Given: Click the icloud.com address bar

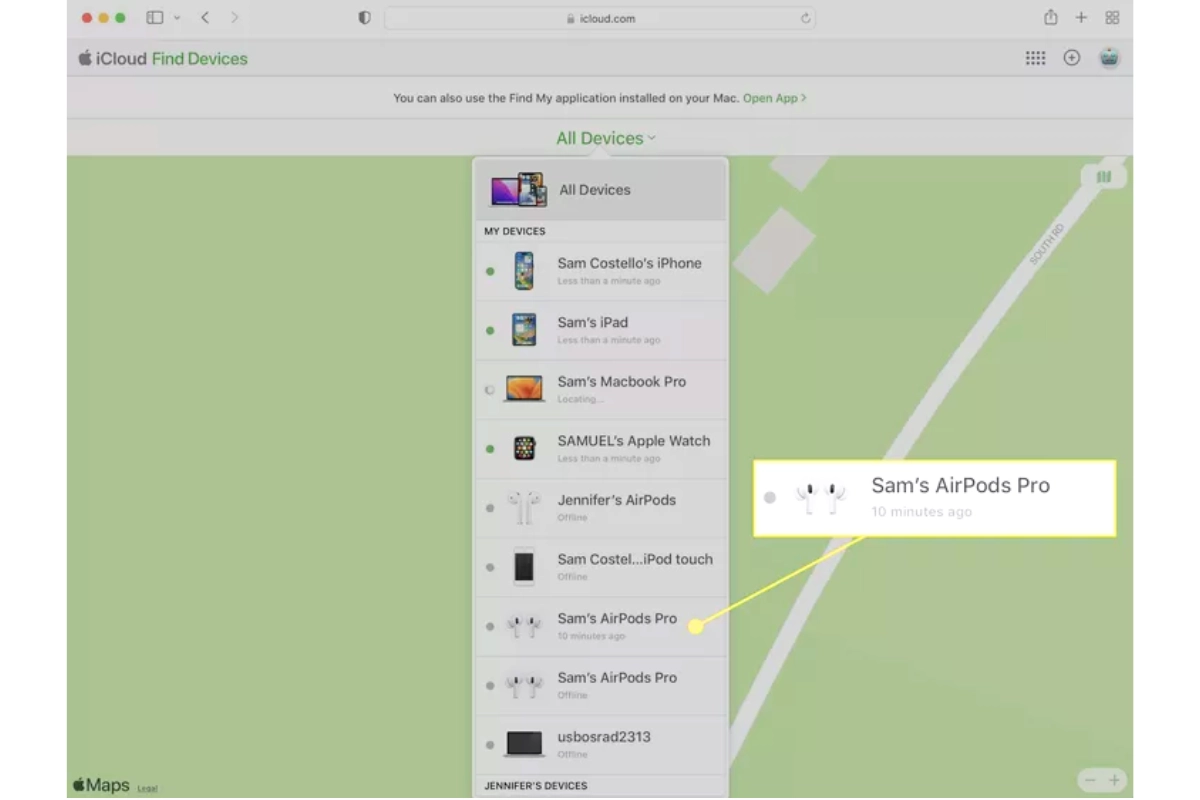Looking at the screenshot, I should pyautogui.click(x=598, y=18).
